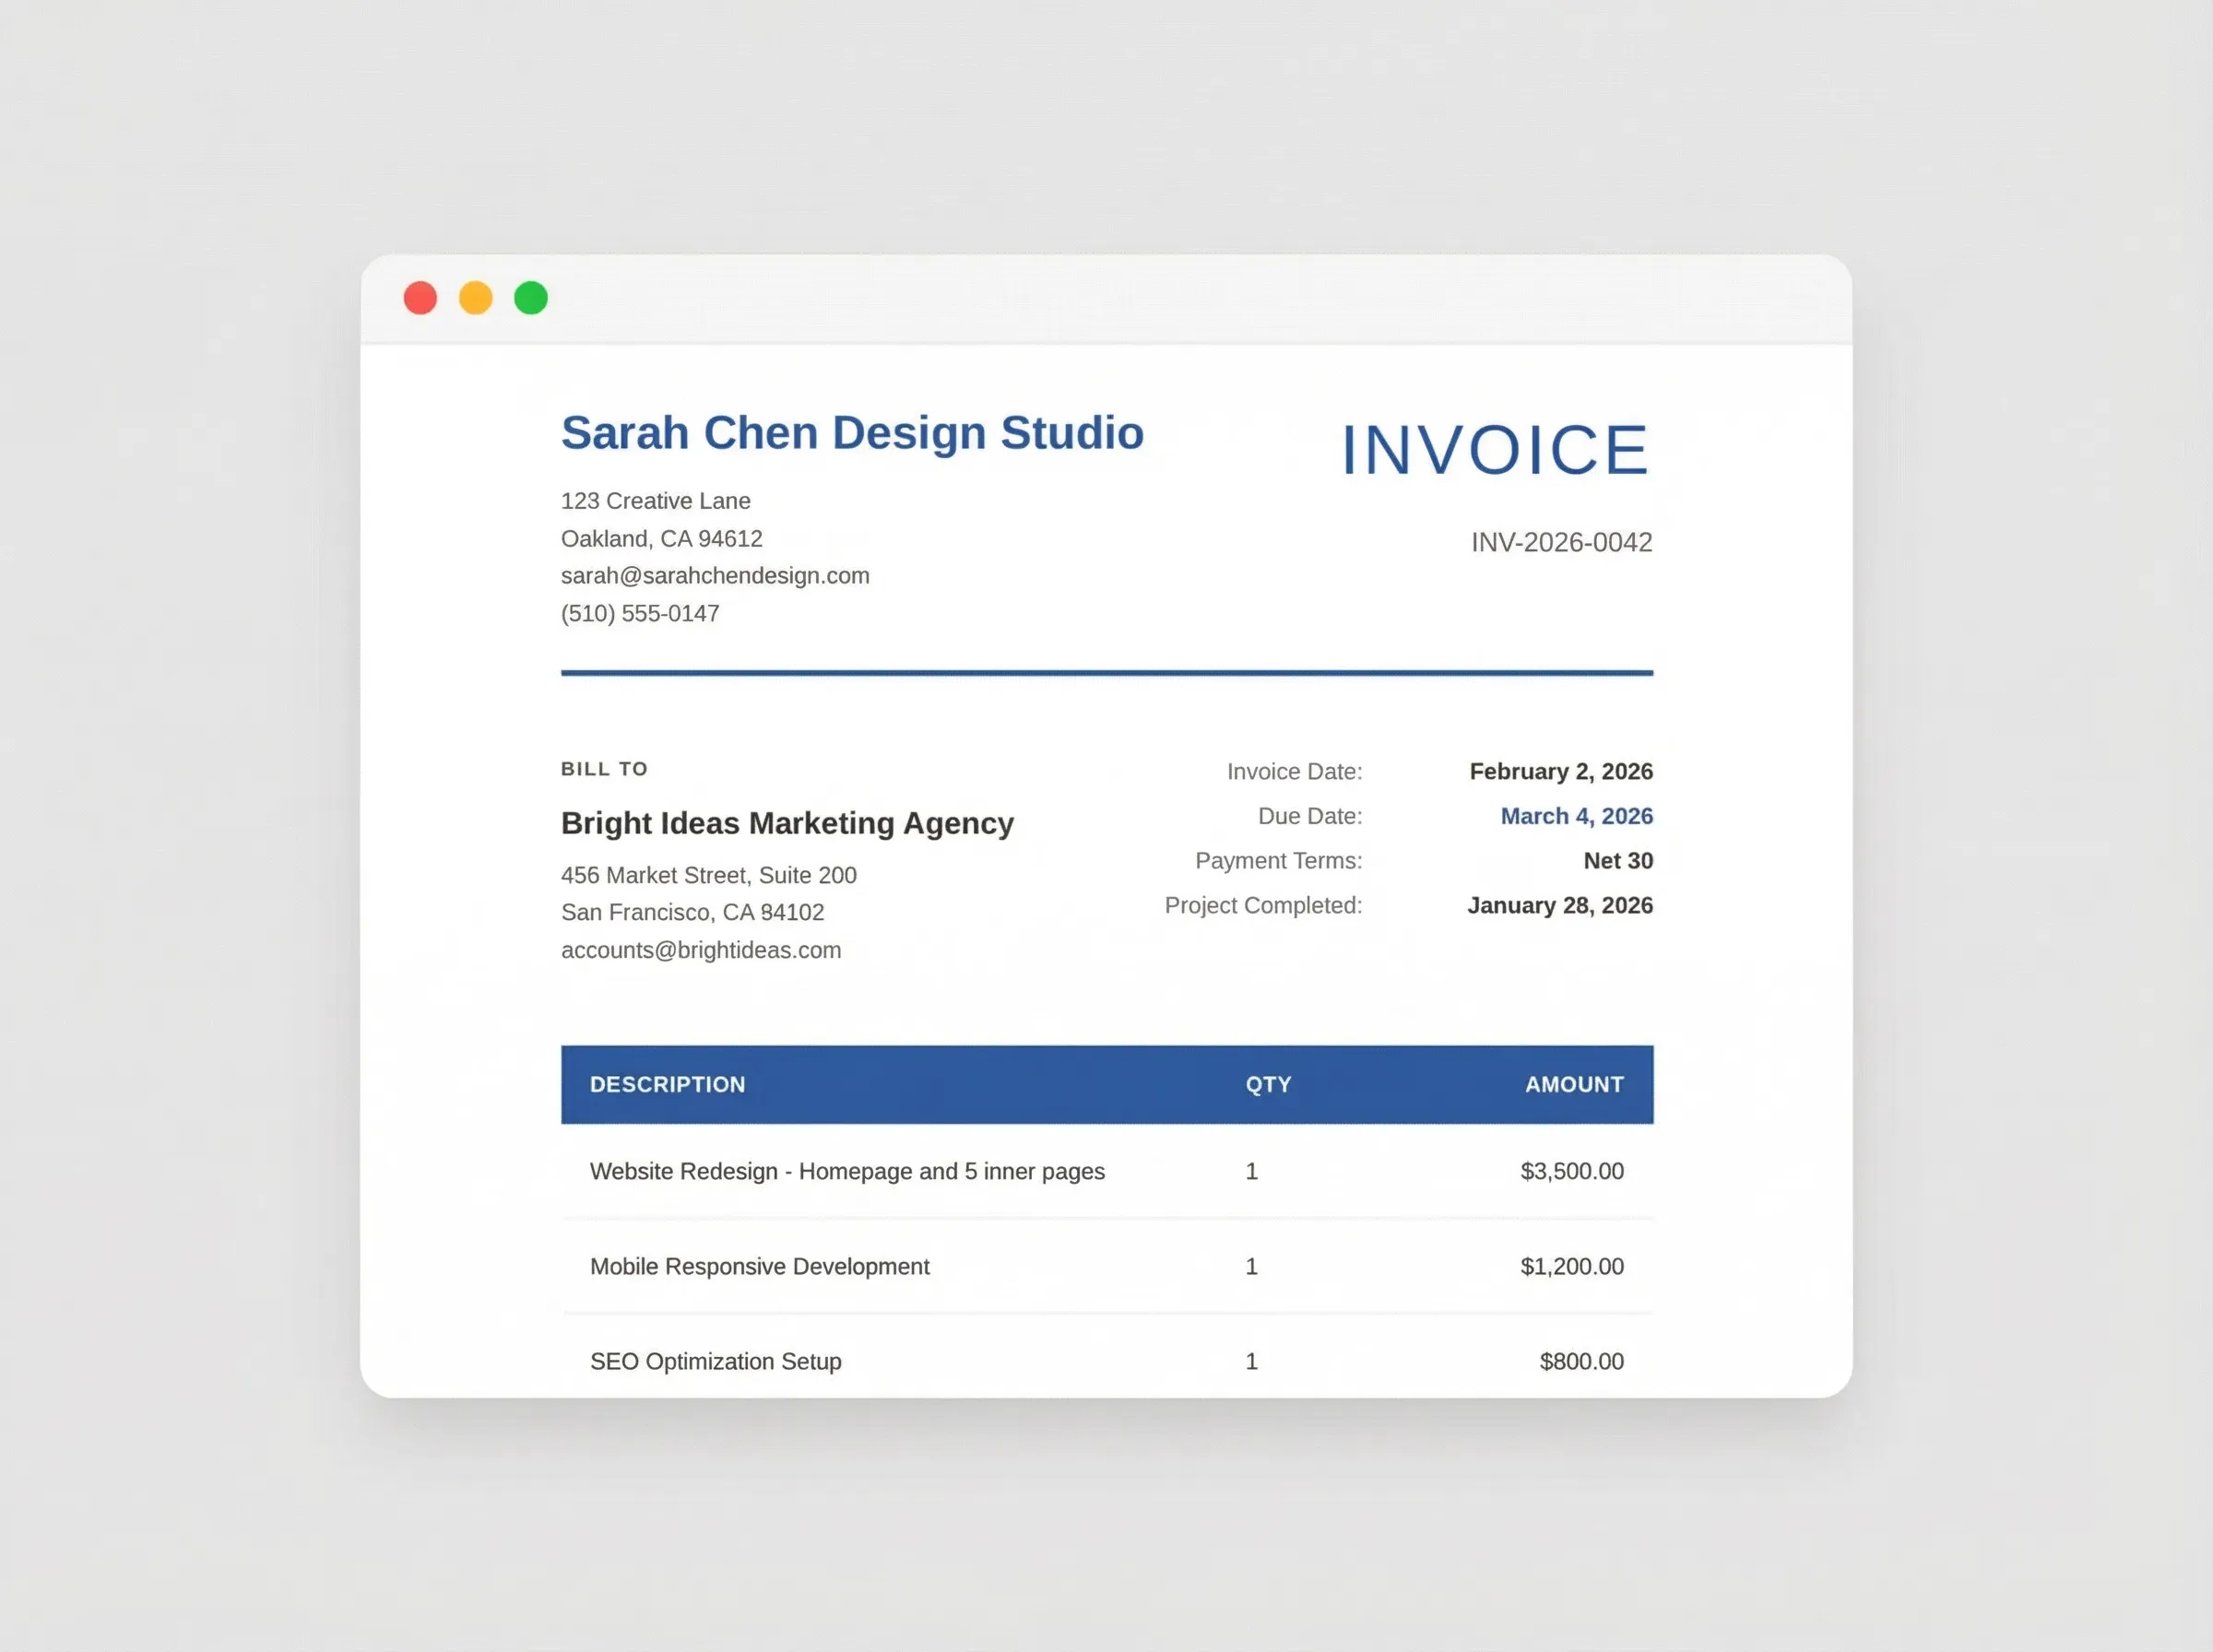Click the red close window button

[420, 298]
